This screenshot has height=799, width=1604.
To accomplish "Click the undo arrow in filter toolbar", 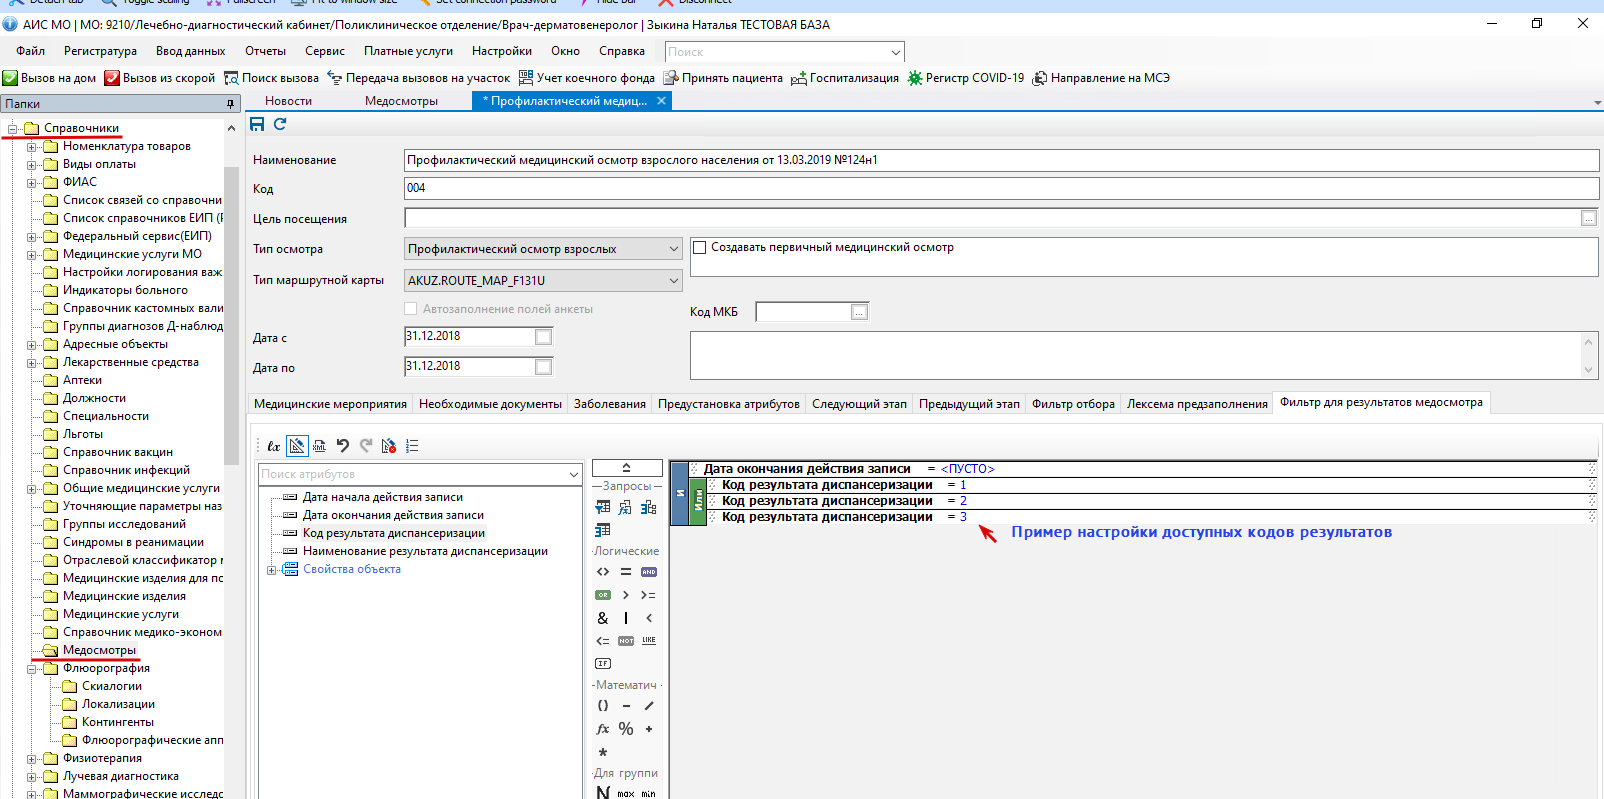I will pyautogui.click(x=342, y=446).
